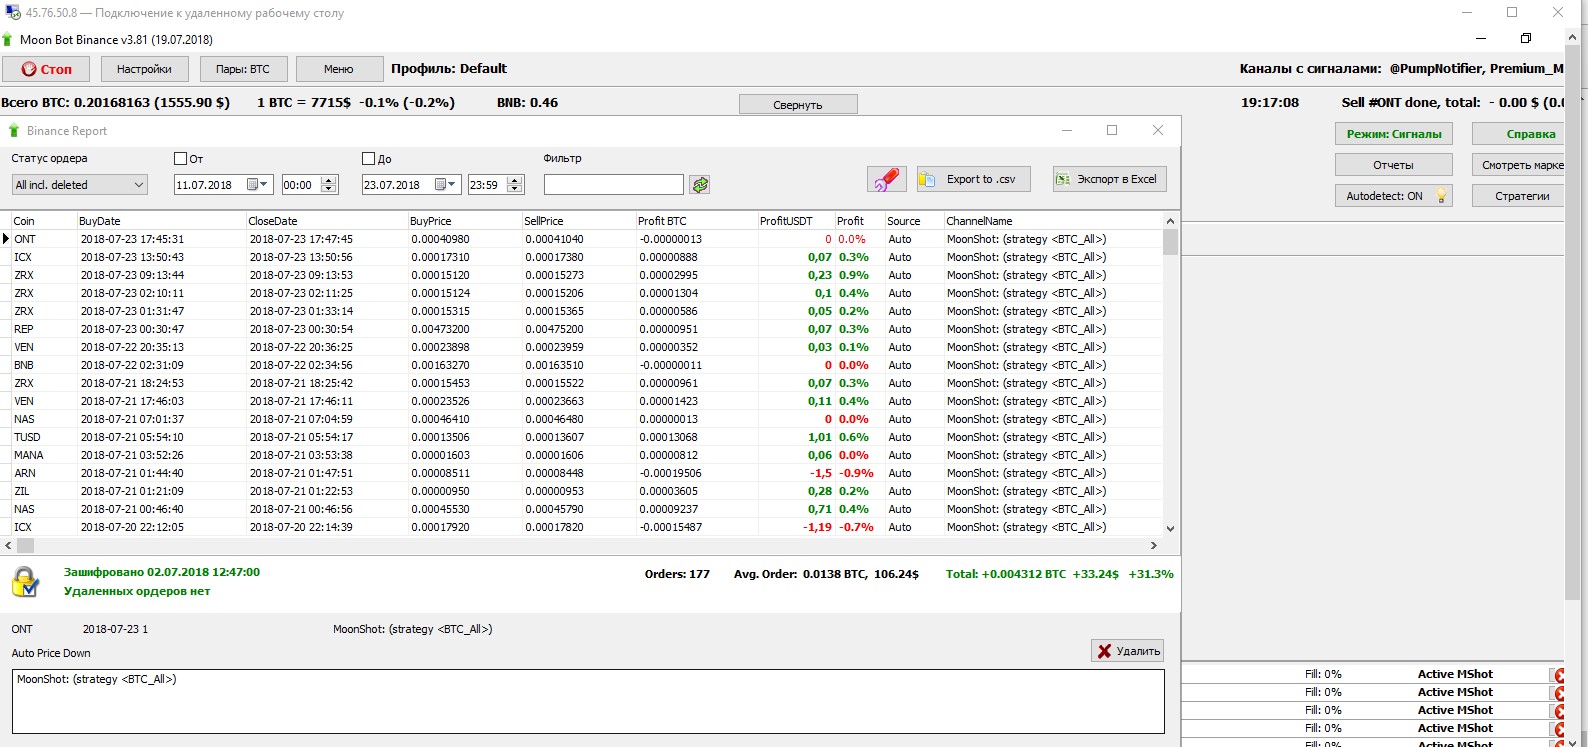Sort by the CloseDate column header
This screenshot has height=747, width=1588.
(326, 221)
